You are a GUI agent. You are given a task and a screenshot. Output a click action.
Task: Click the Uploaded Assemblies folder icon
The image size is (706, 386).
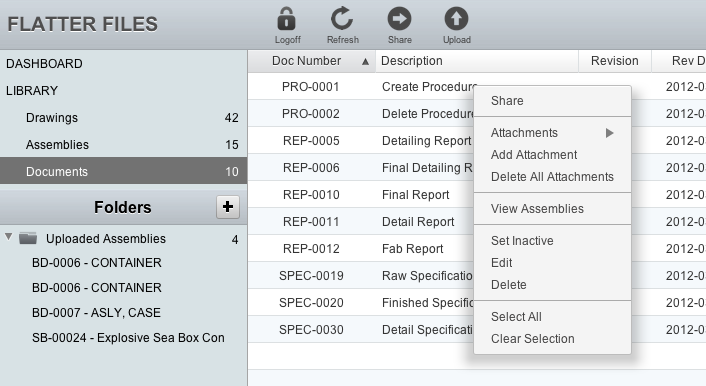28,238
